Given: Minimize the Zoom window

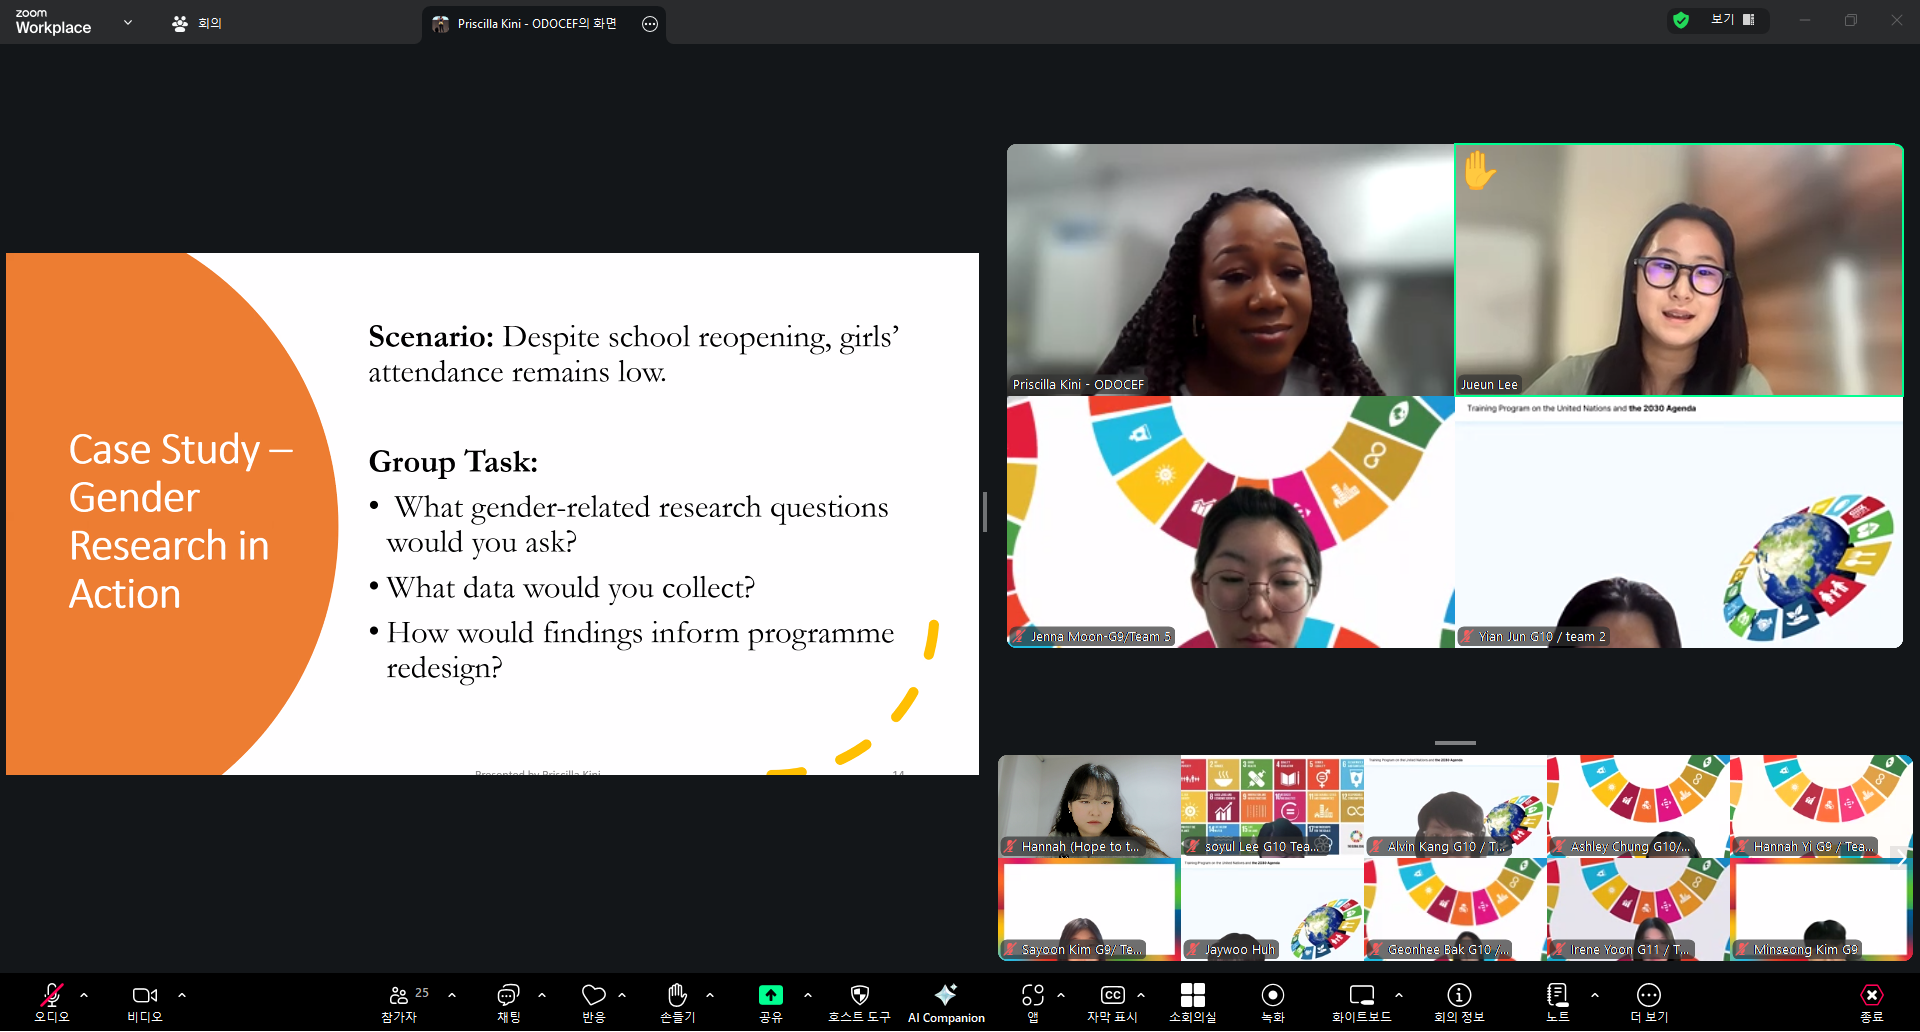Looking at the screenshot, I should (x=1805, y=20).
